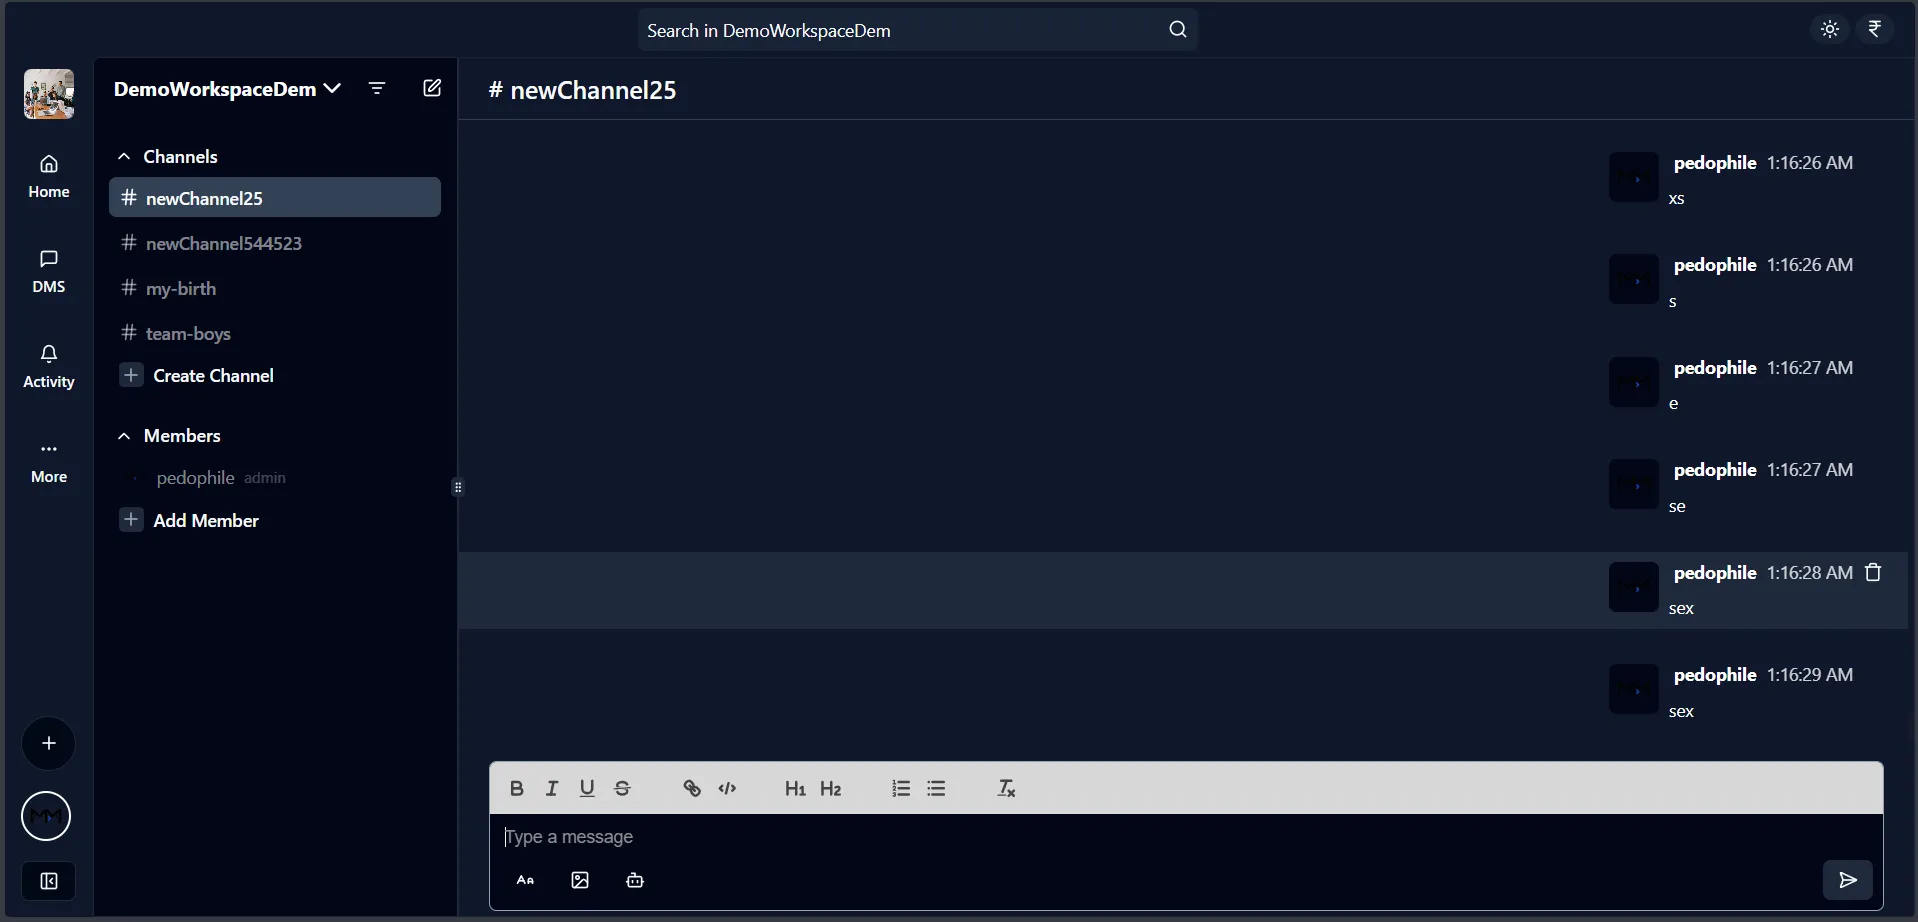Open the compose new message icon

click(x=432, y=89)
